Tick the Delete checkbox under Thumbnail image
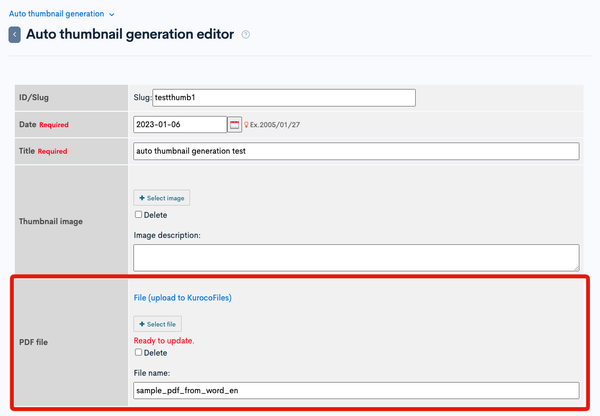 click(x=139, y=215)
